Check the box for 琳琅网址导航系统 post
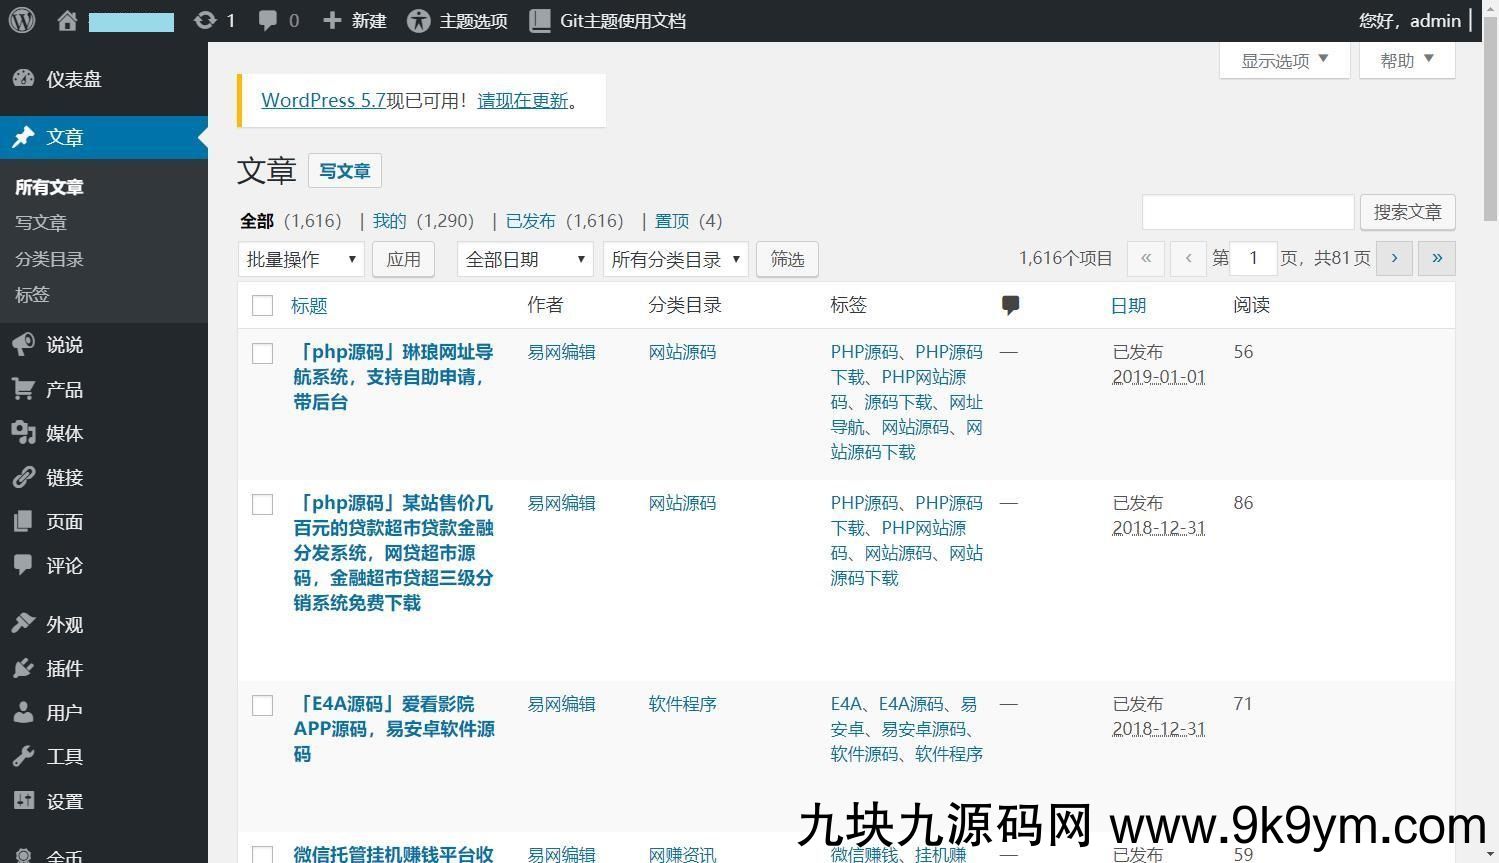1499x863 pixels. [262, 353]
